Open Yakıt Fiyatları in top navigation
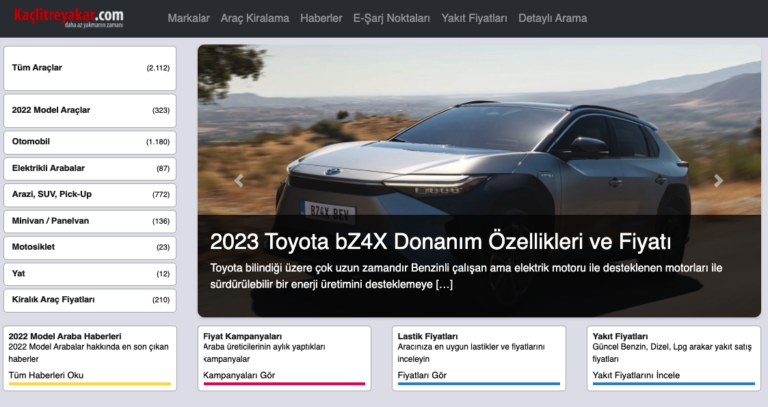 (474, 18)
